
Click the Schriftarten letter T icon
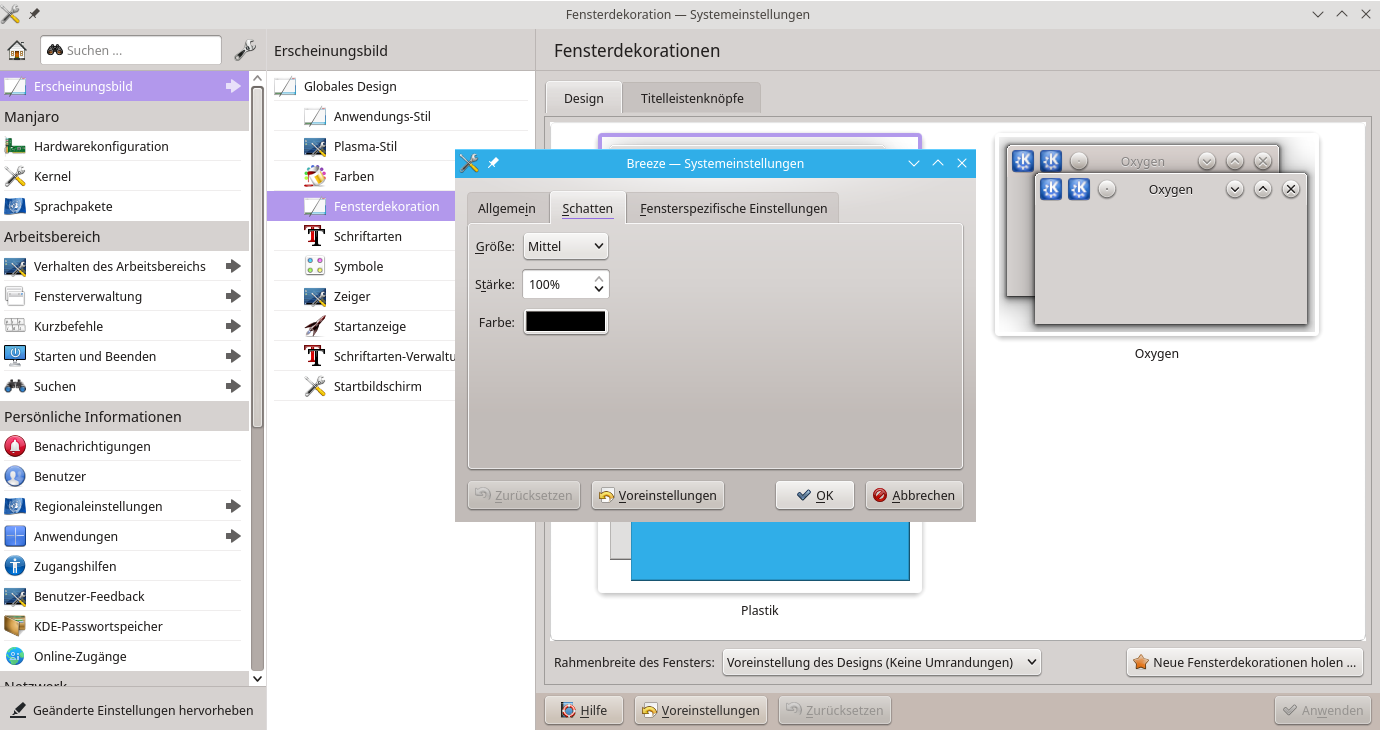[315, 236]
